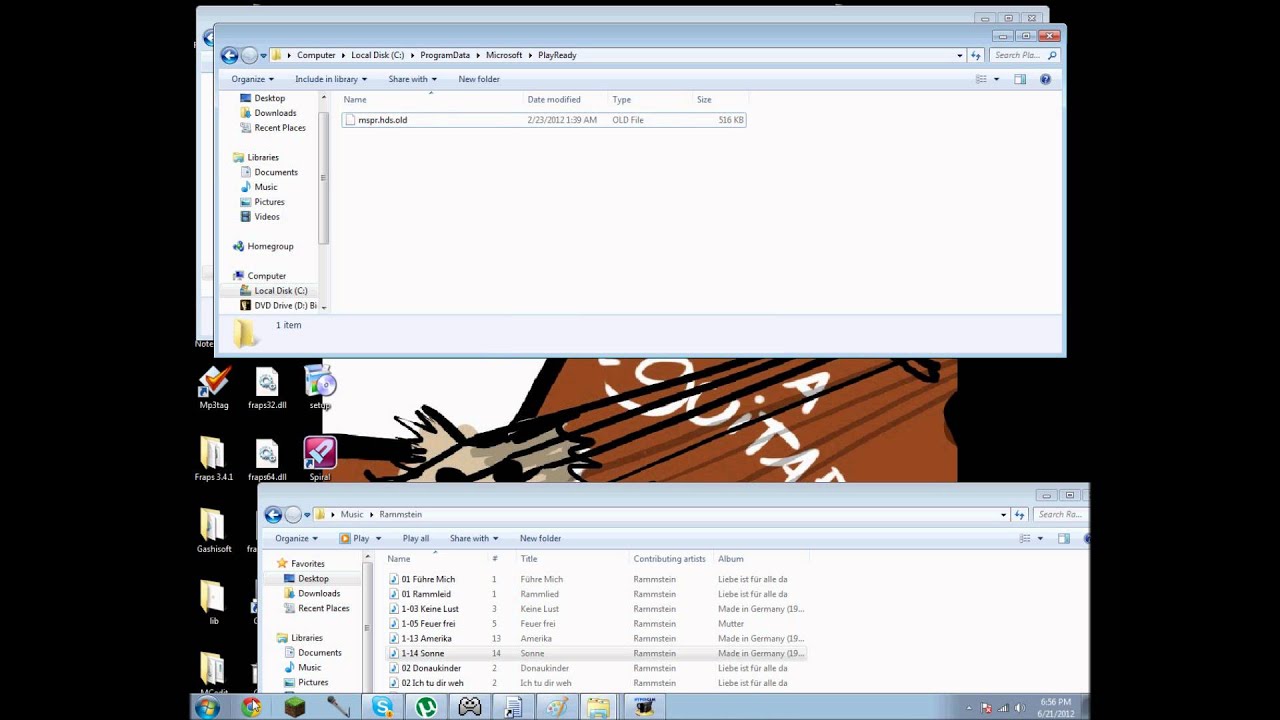Sort by Date modified column
1280x720 pixels.
click(x=566, y=100)
